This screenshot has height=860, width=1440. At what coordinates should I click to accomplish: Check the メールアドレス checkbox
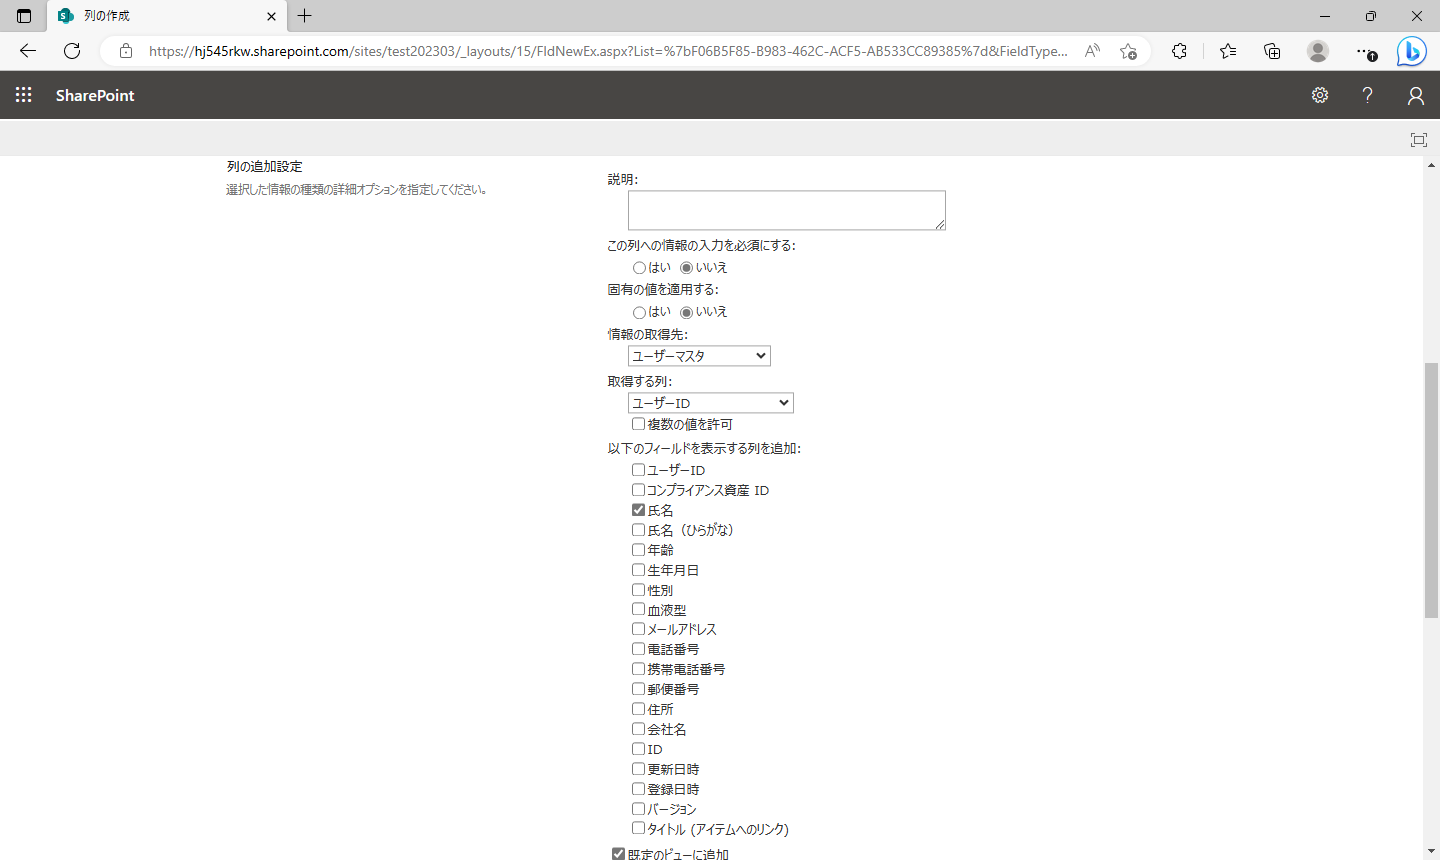pyautogui.click(x=638, y=629)
